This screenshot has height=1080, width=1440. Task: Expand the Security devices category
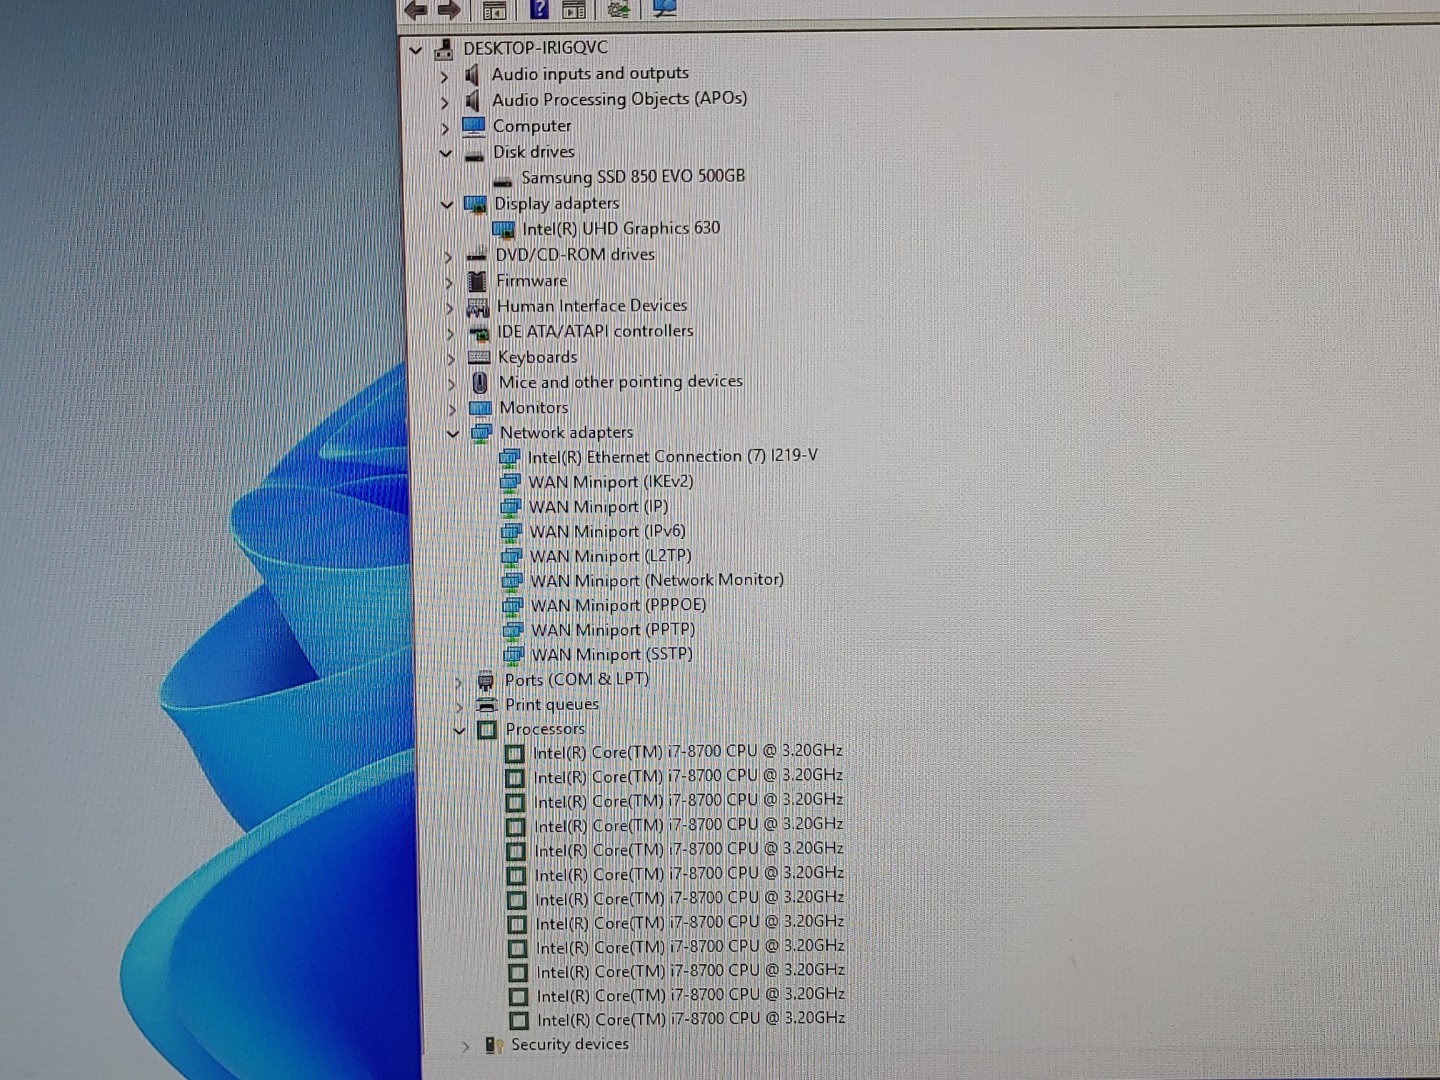tap(466, 1047)
